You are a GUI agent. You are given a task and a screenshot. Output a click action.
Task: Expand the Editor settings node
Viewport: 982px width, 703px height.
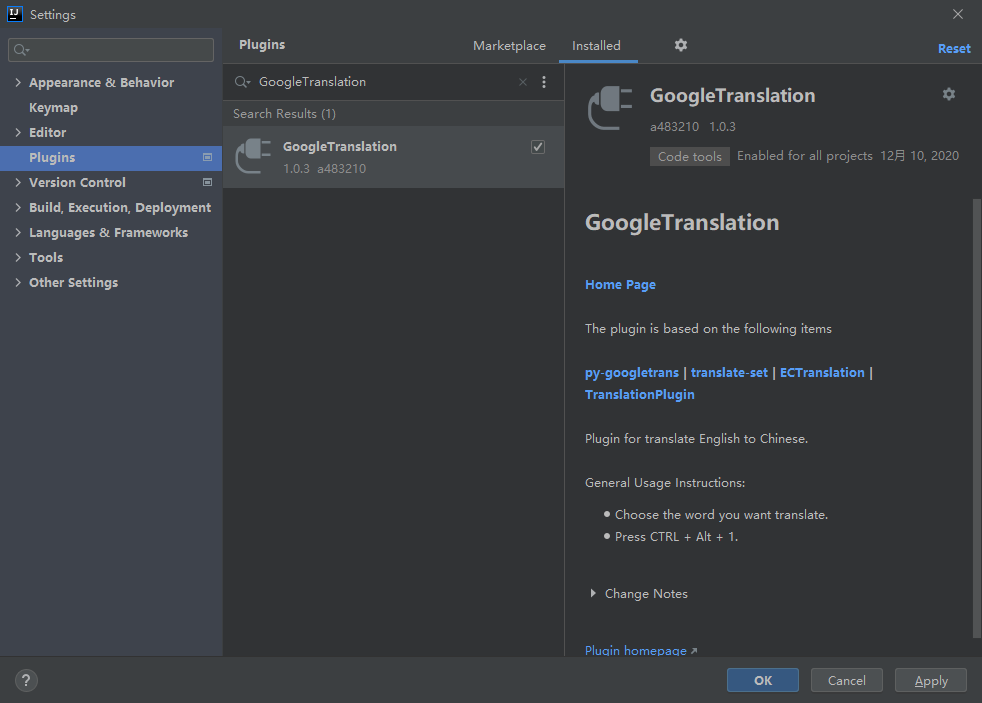[x=18, y=133]
